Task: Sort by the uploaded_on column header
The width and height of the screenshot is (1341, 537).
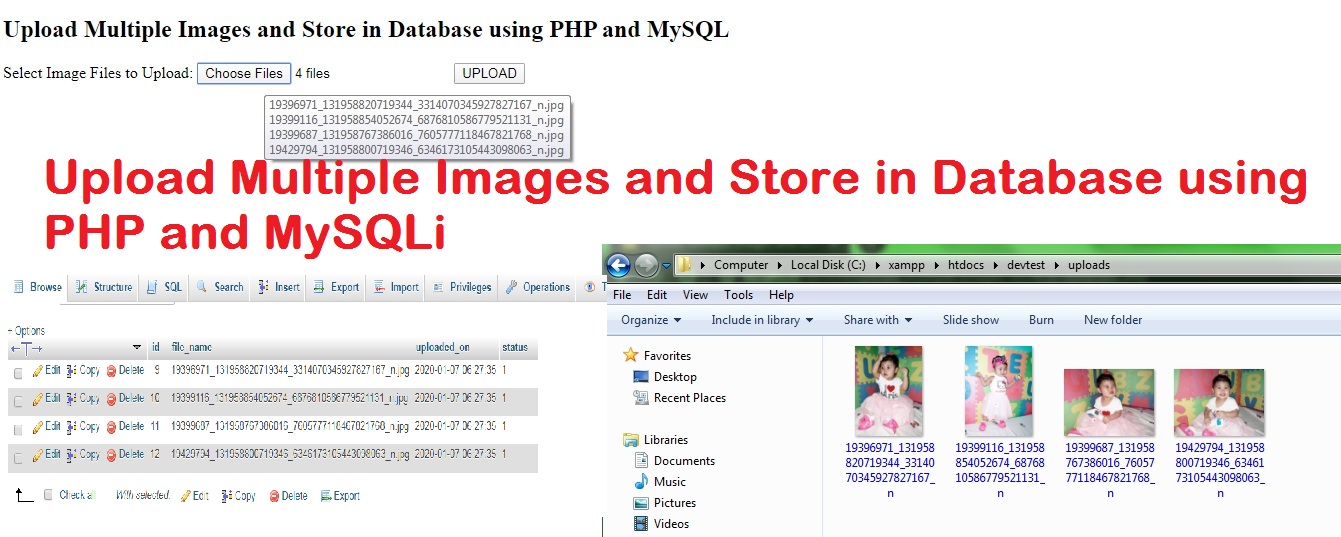Action: coord(443,348)
